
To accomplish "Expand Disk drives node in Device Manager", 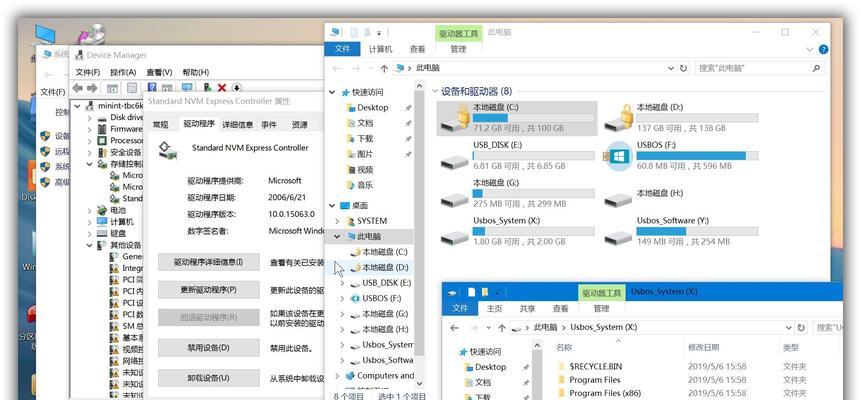I will (x=90, y=117).
